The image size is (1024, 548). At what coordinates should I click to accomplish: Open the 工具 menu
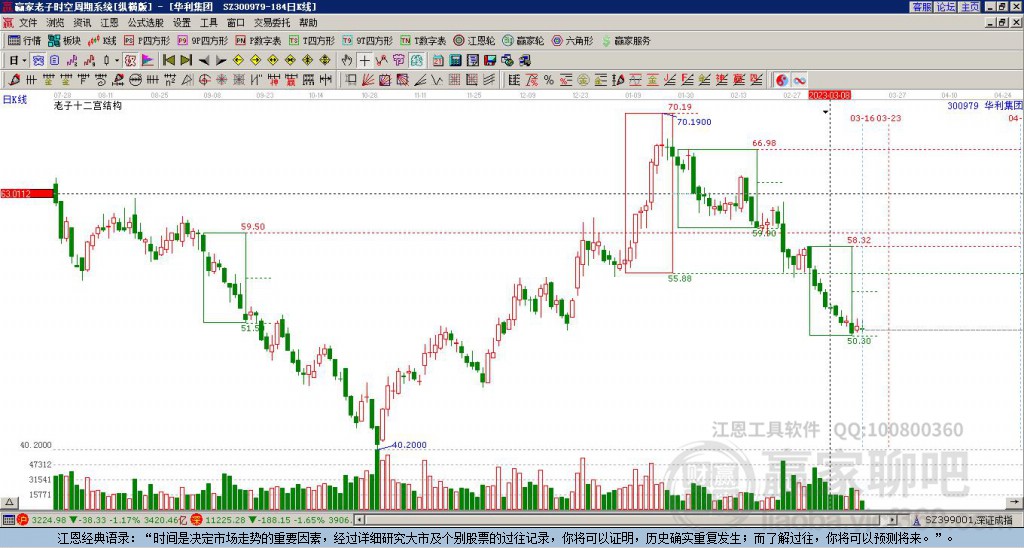[208, 23]
